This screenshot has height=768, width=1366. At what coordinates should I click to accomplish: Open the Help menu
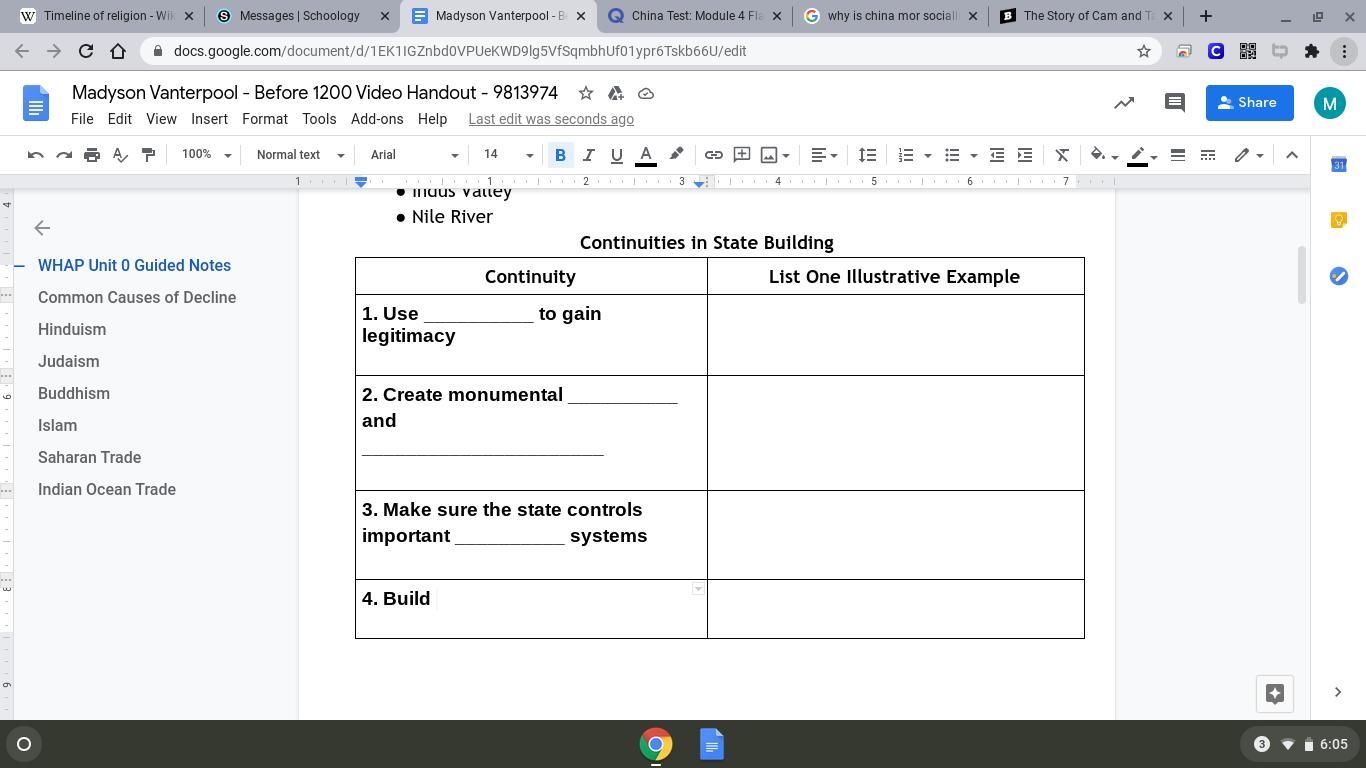(x=432, y=119)
